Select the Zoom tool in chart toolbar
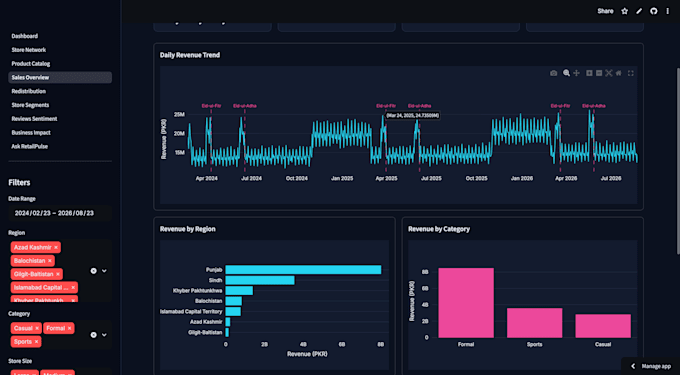This screenshot has height=375, width=680. [566, 73]
